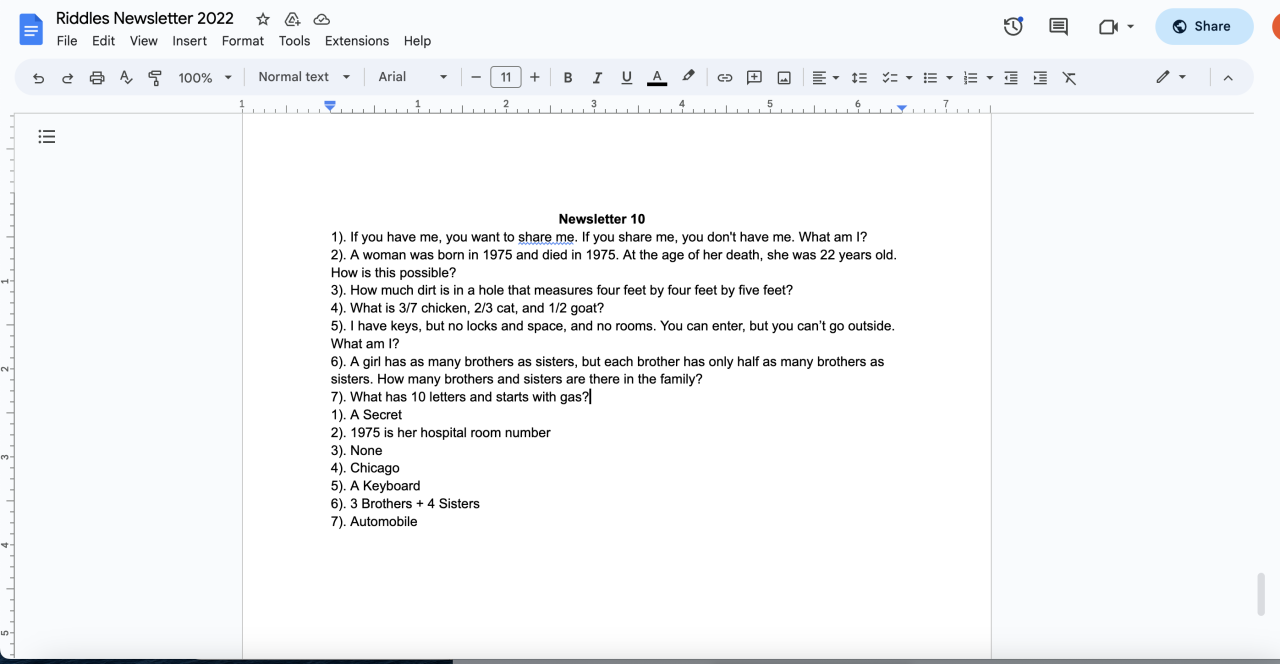
Task: Increase the paragraph indent
Action: click(1040, 77)
